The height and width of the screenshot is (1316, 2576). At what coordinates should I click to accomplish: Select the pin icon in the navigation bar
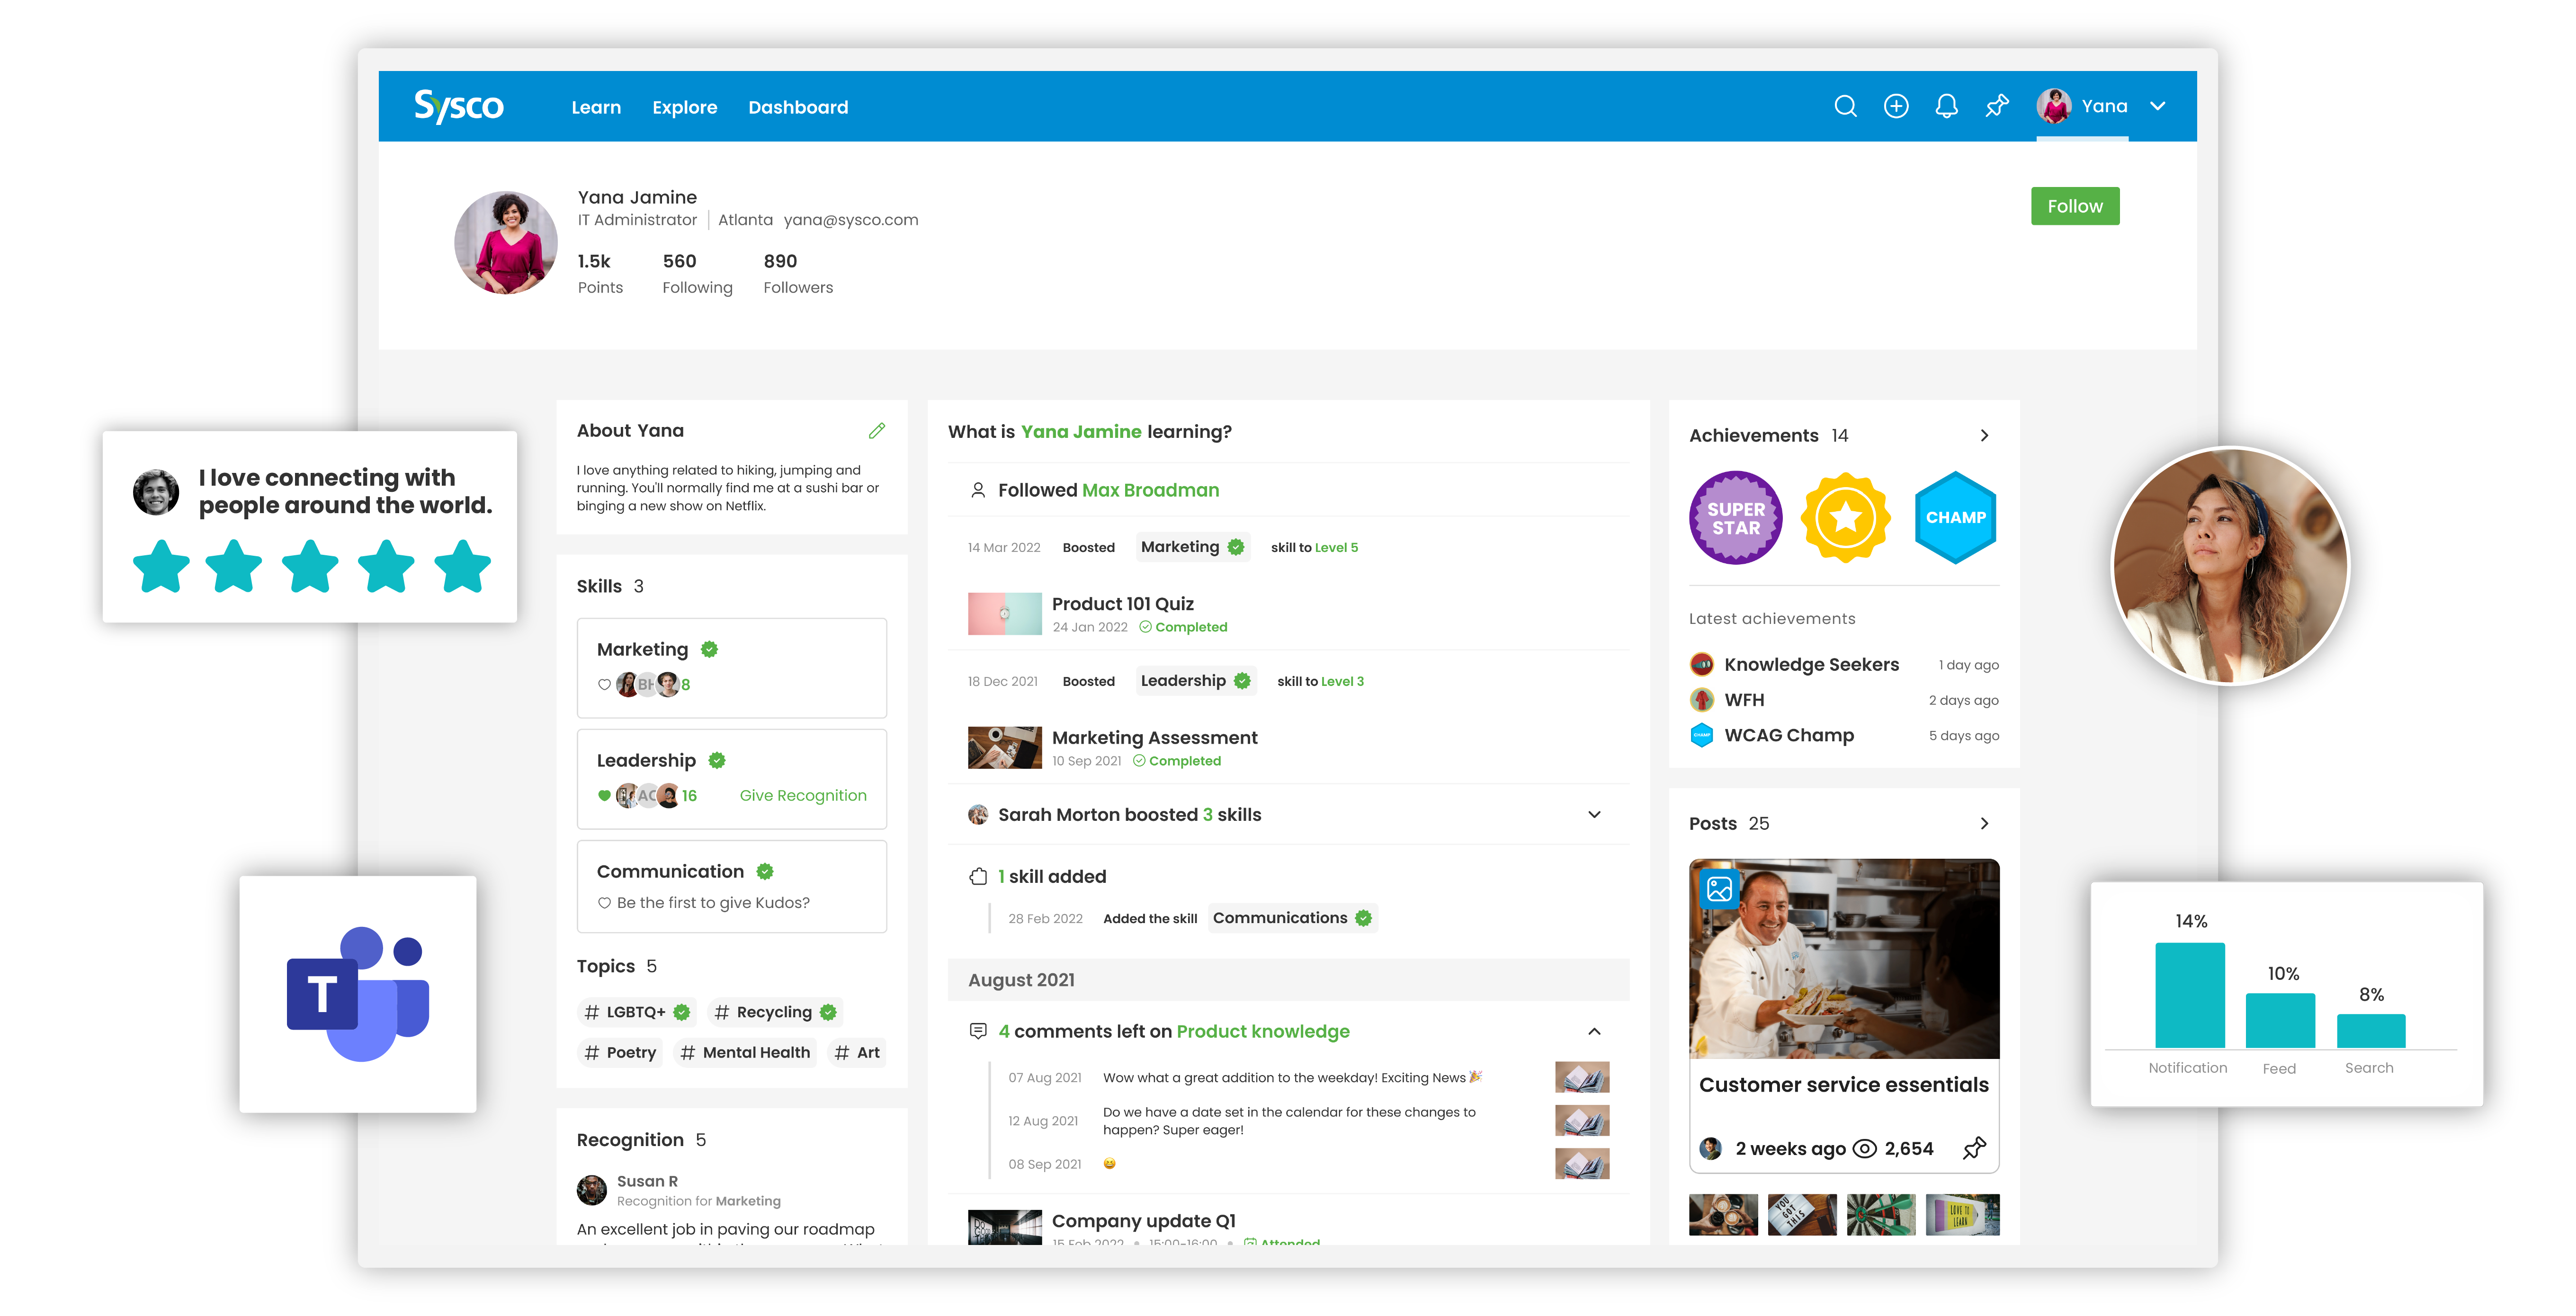1997,106
